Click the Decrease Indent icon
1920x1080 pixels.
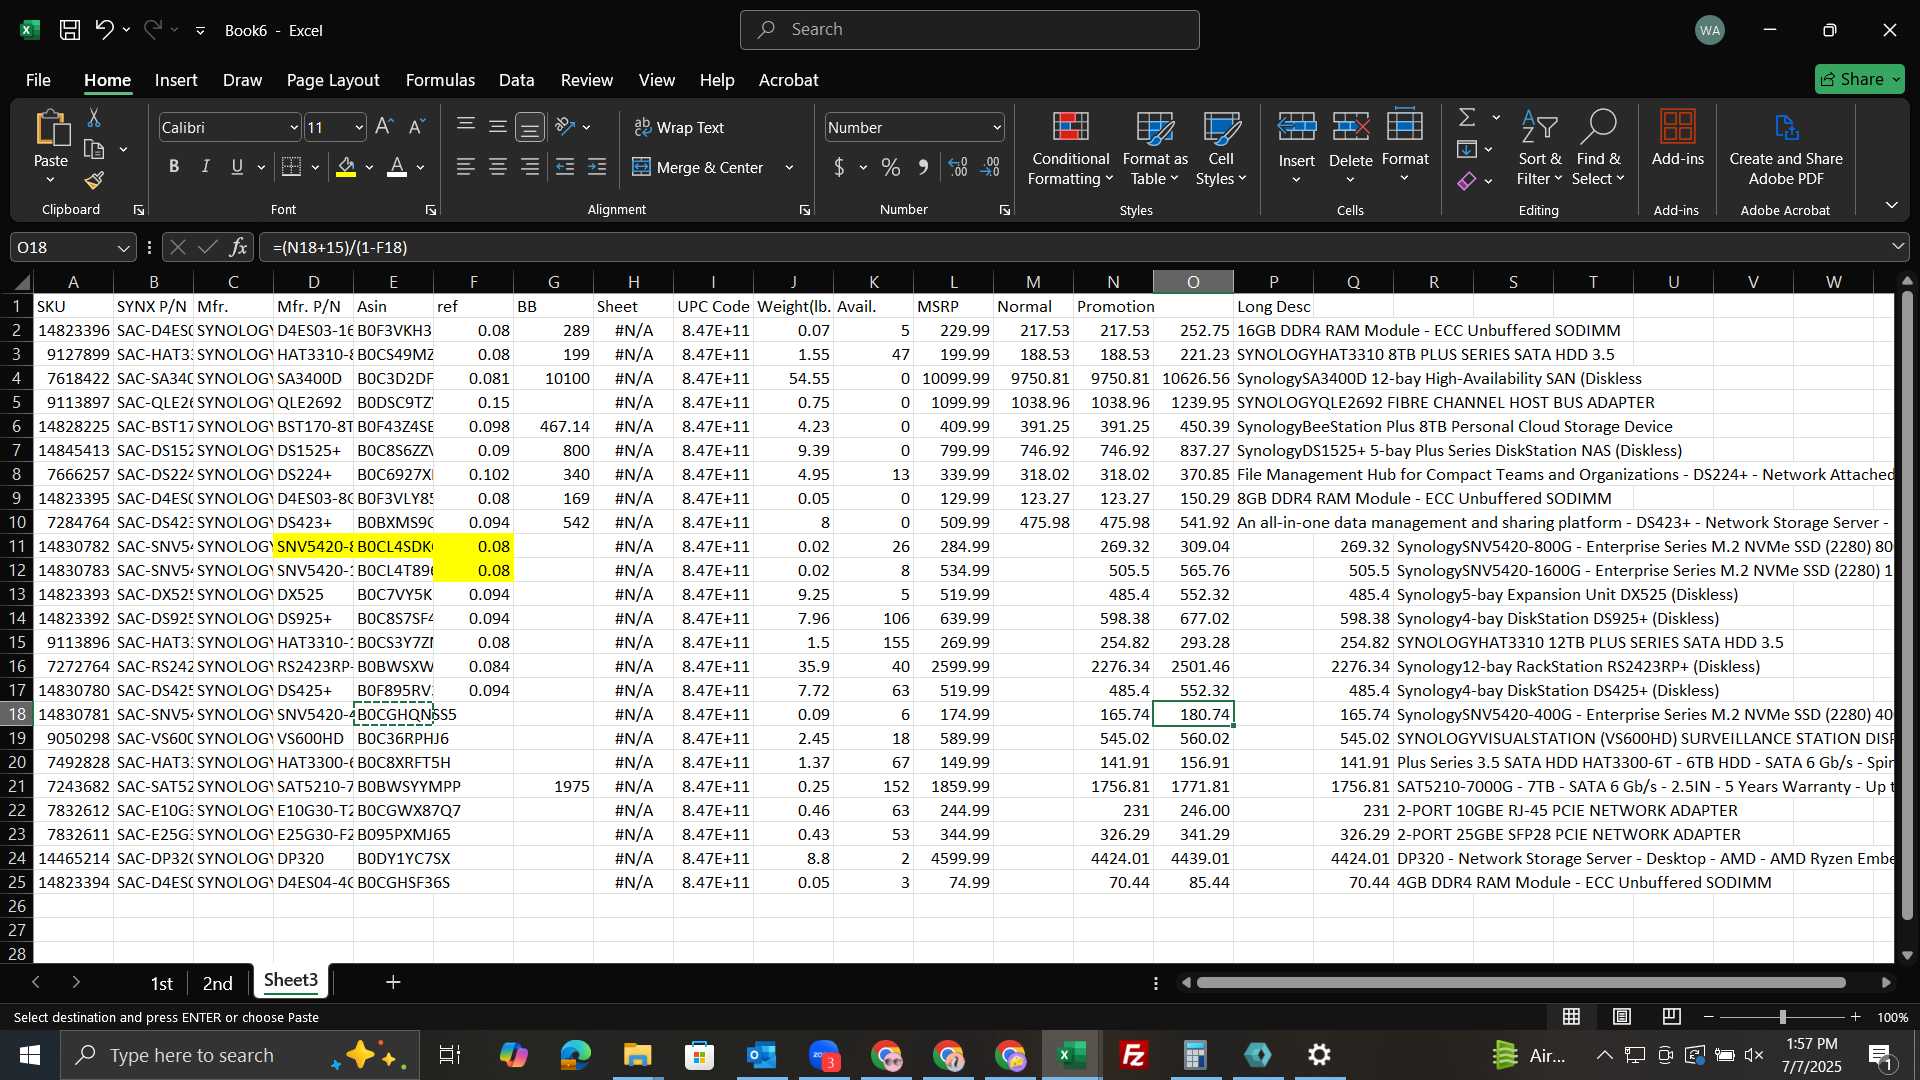pyautogui.click(x=565, y=167)
